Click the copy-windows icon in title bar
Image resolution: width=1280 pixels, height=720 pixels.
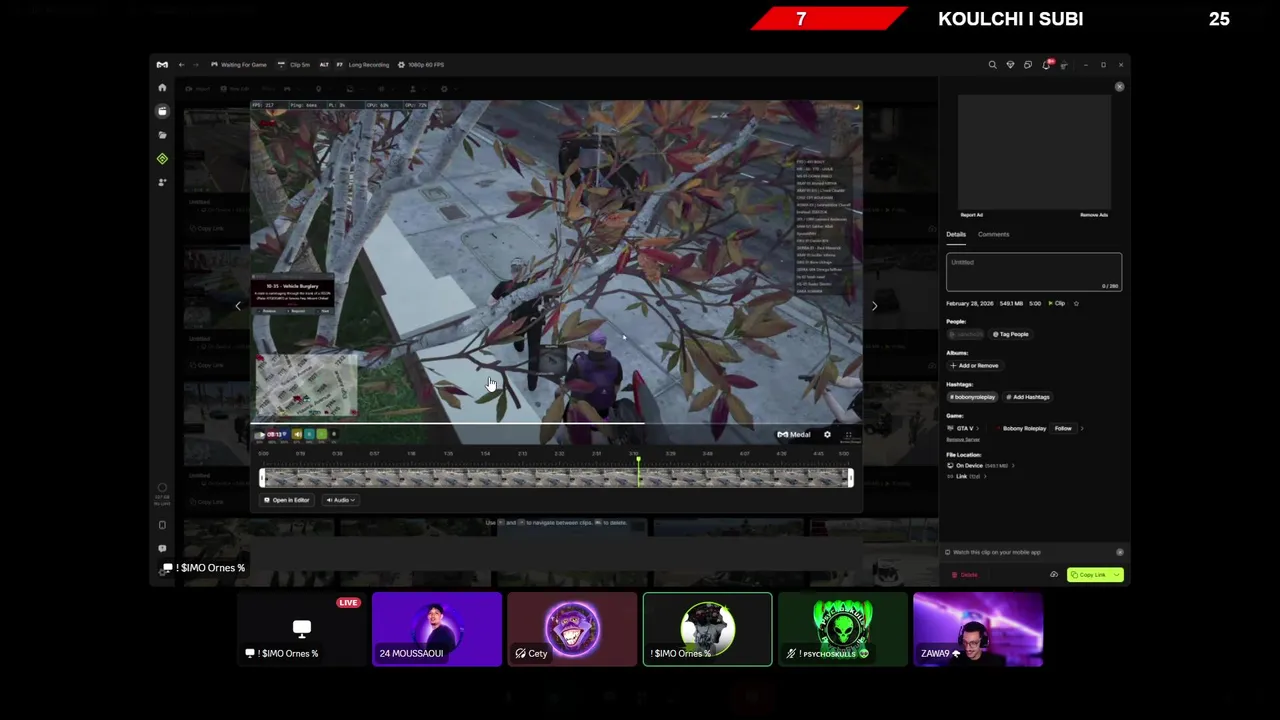pos(1028,65)
